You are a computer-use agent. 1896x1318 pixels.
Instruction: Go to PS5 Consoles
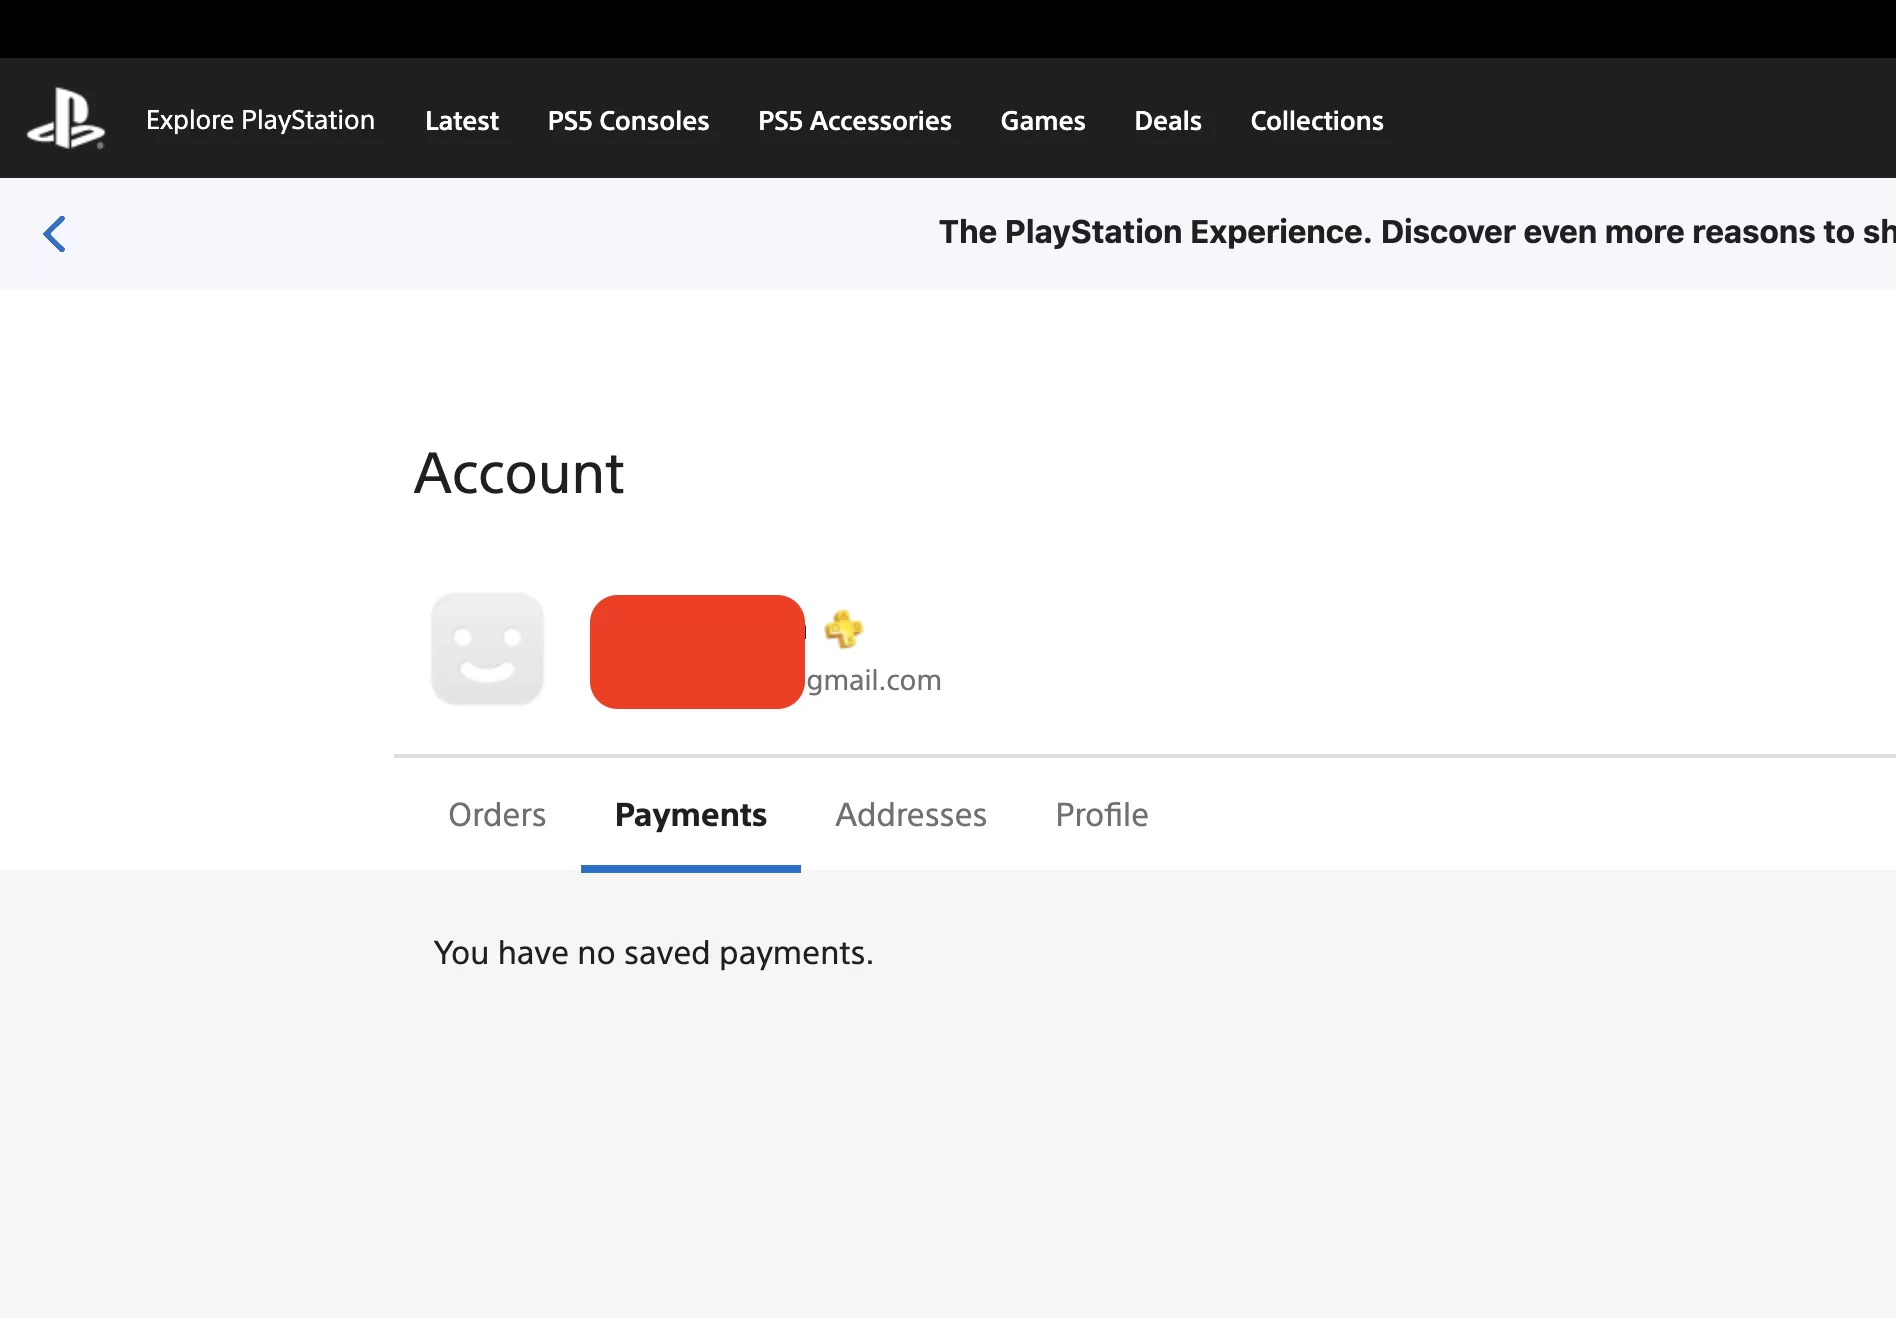pos(628,121)
